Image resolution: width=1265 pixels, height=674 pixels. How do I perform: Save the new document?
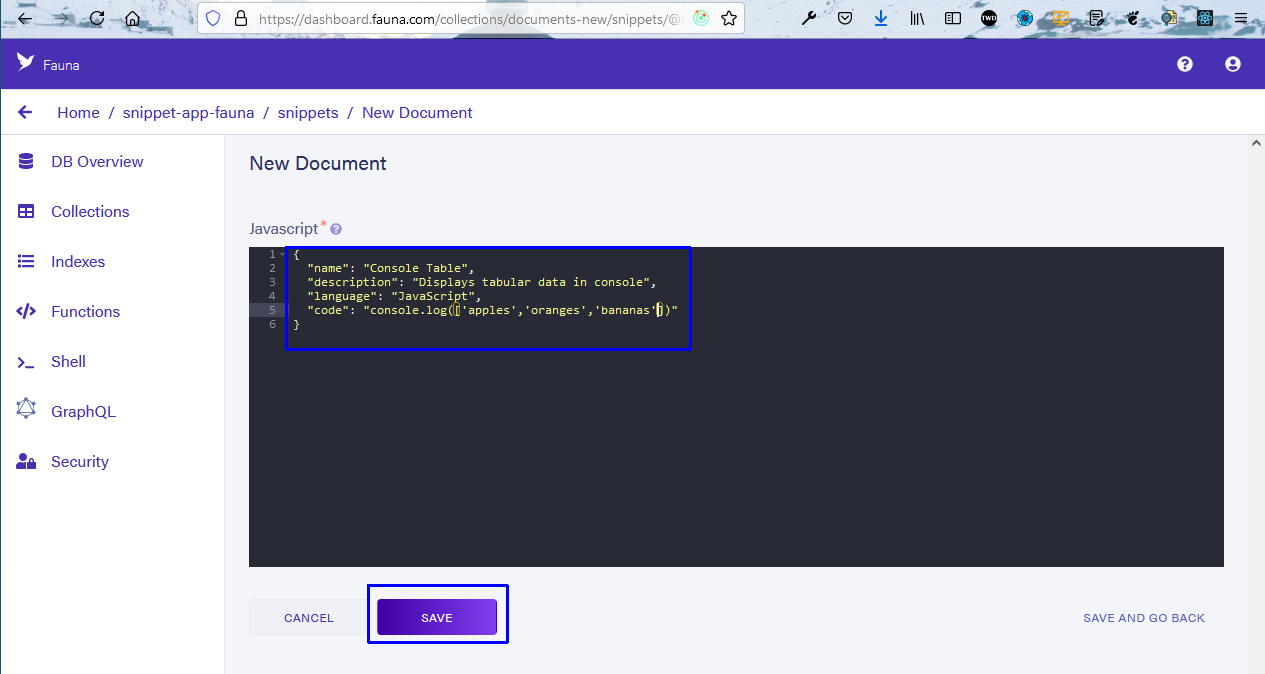pos(437,618)
